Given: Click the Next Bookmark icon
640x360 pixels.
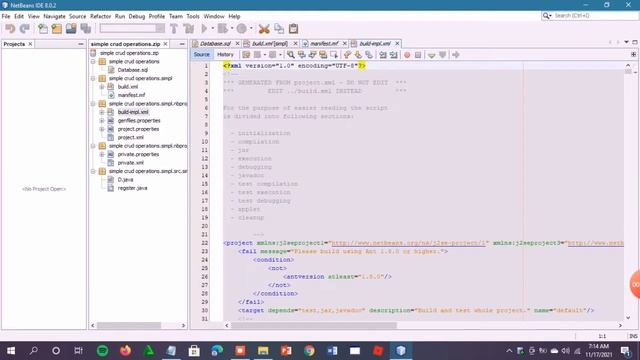Looking at the screenshot, I should tap(358, 55).
